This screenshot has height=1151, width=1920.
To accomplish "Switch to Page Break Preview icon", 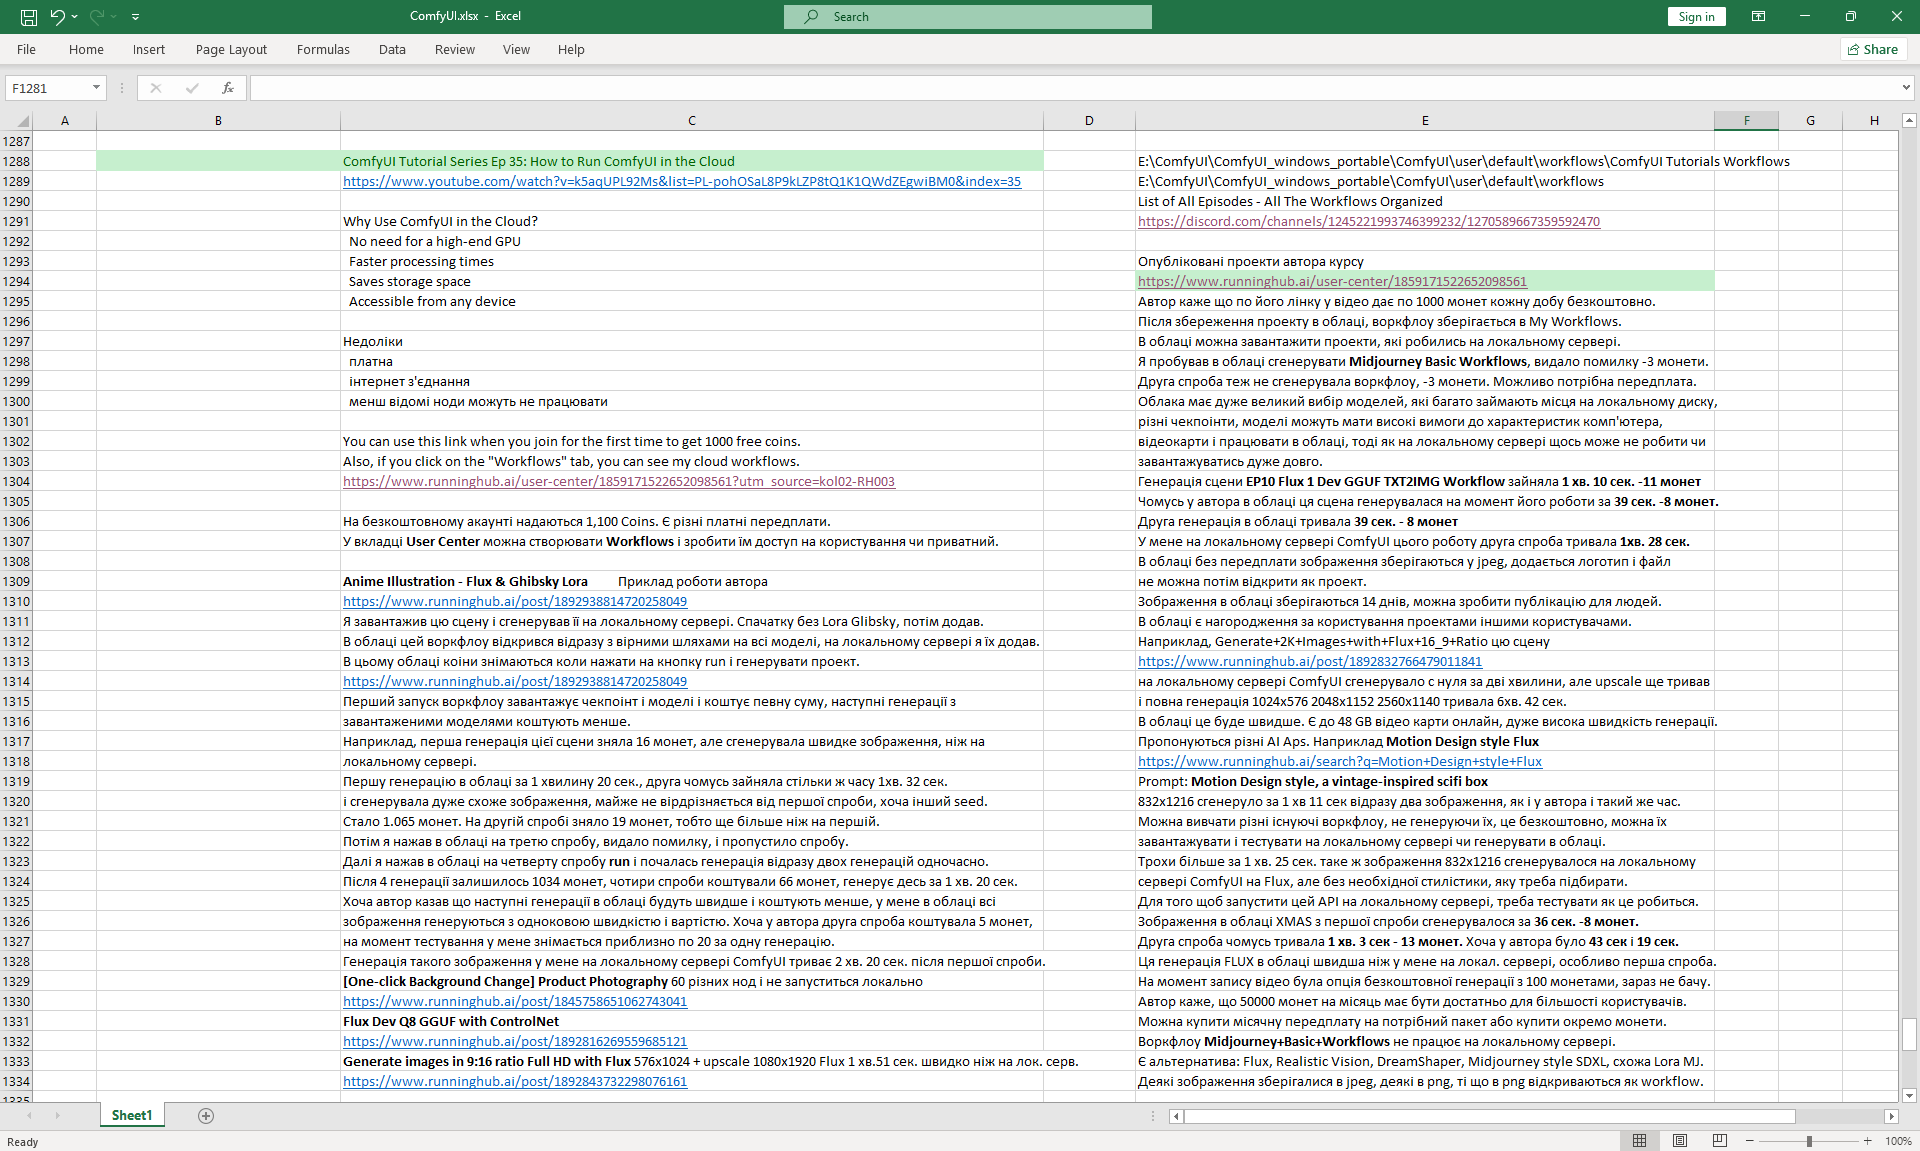I will coord(1720,1141).
